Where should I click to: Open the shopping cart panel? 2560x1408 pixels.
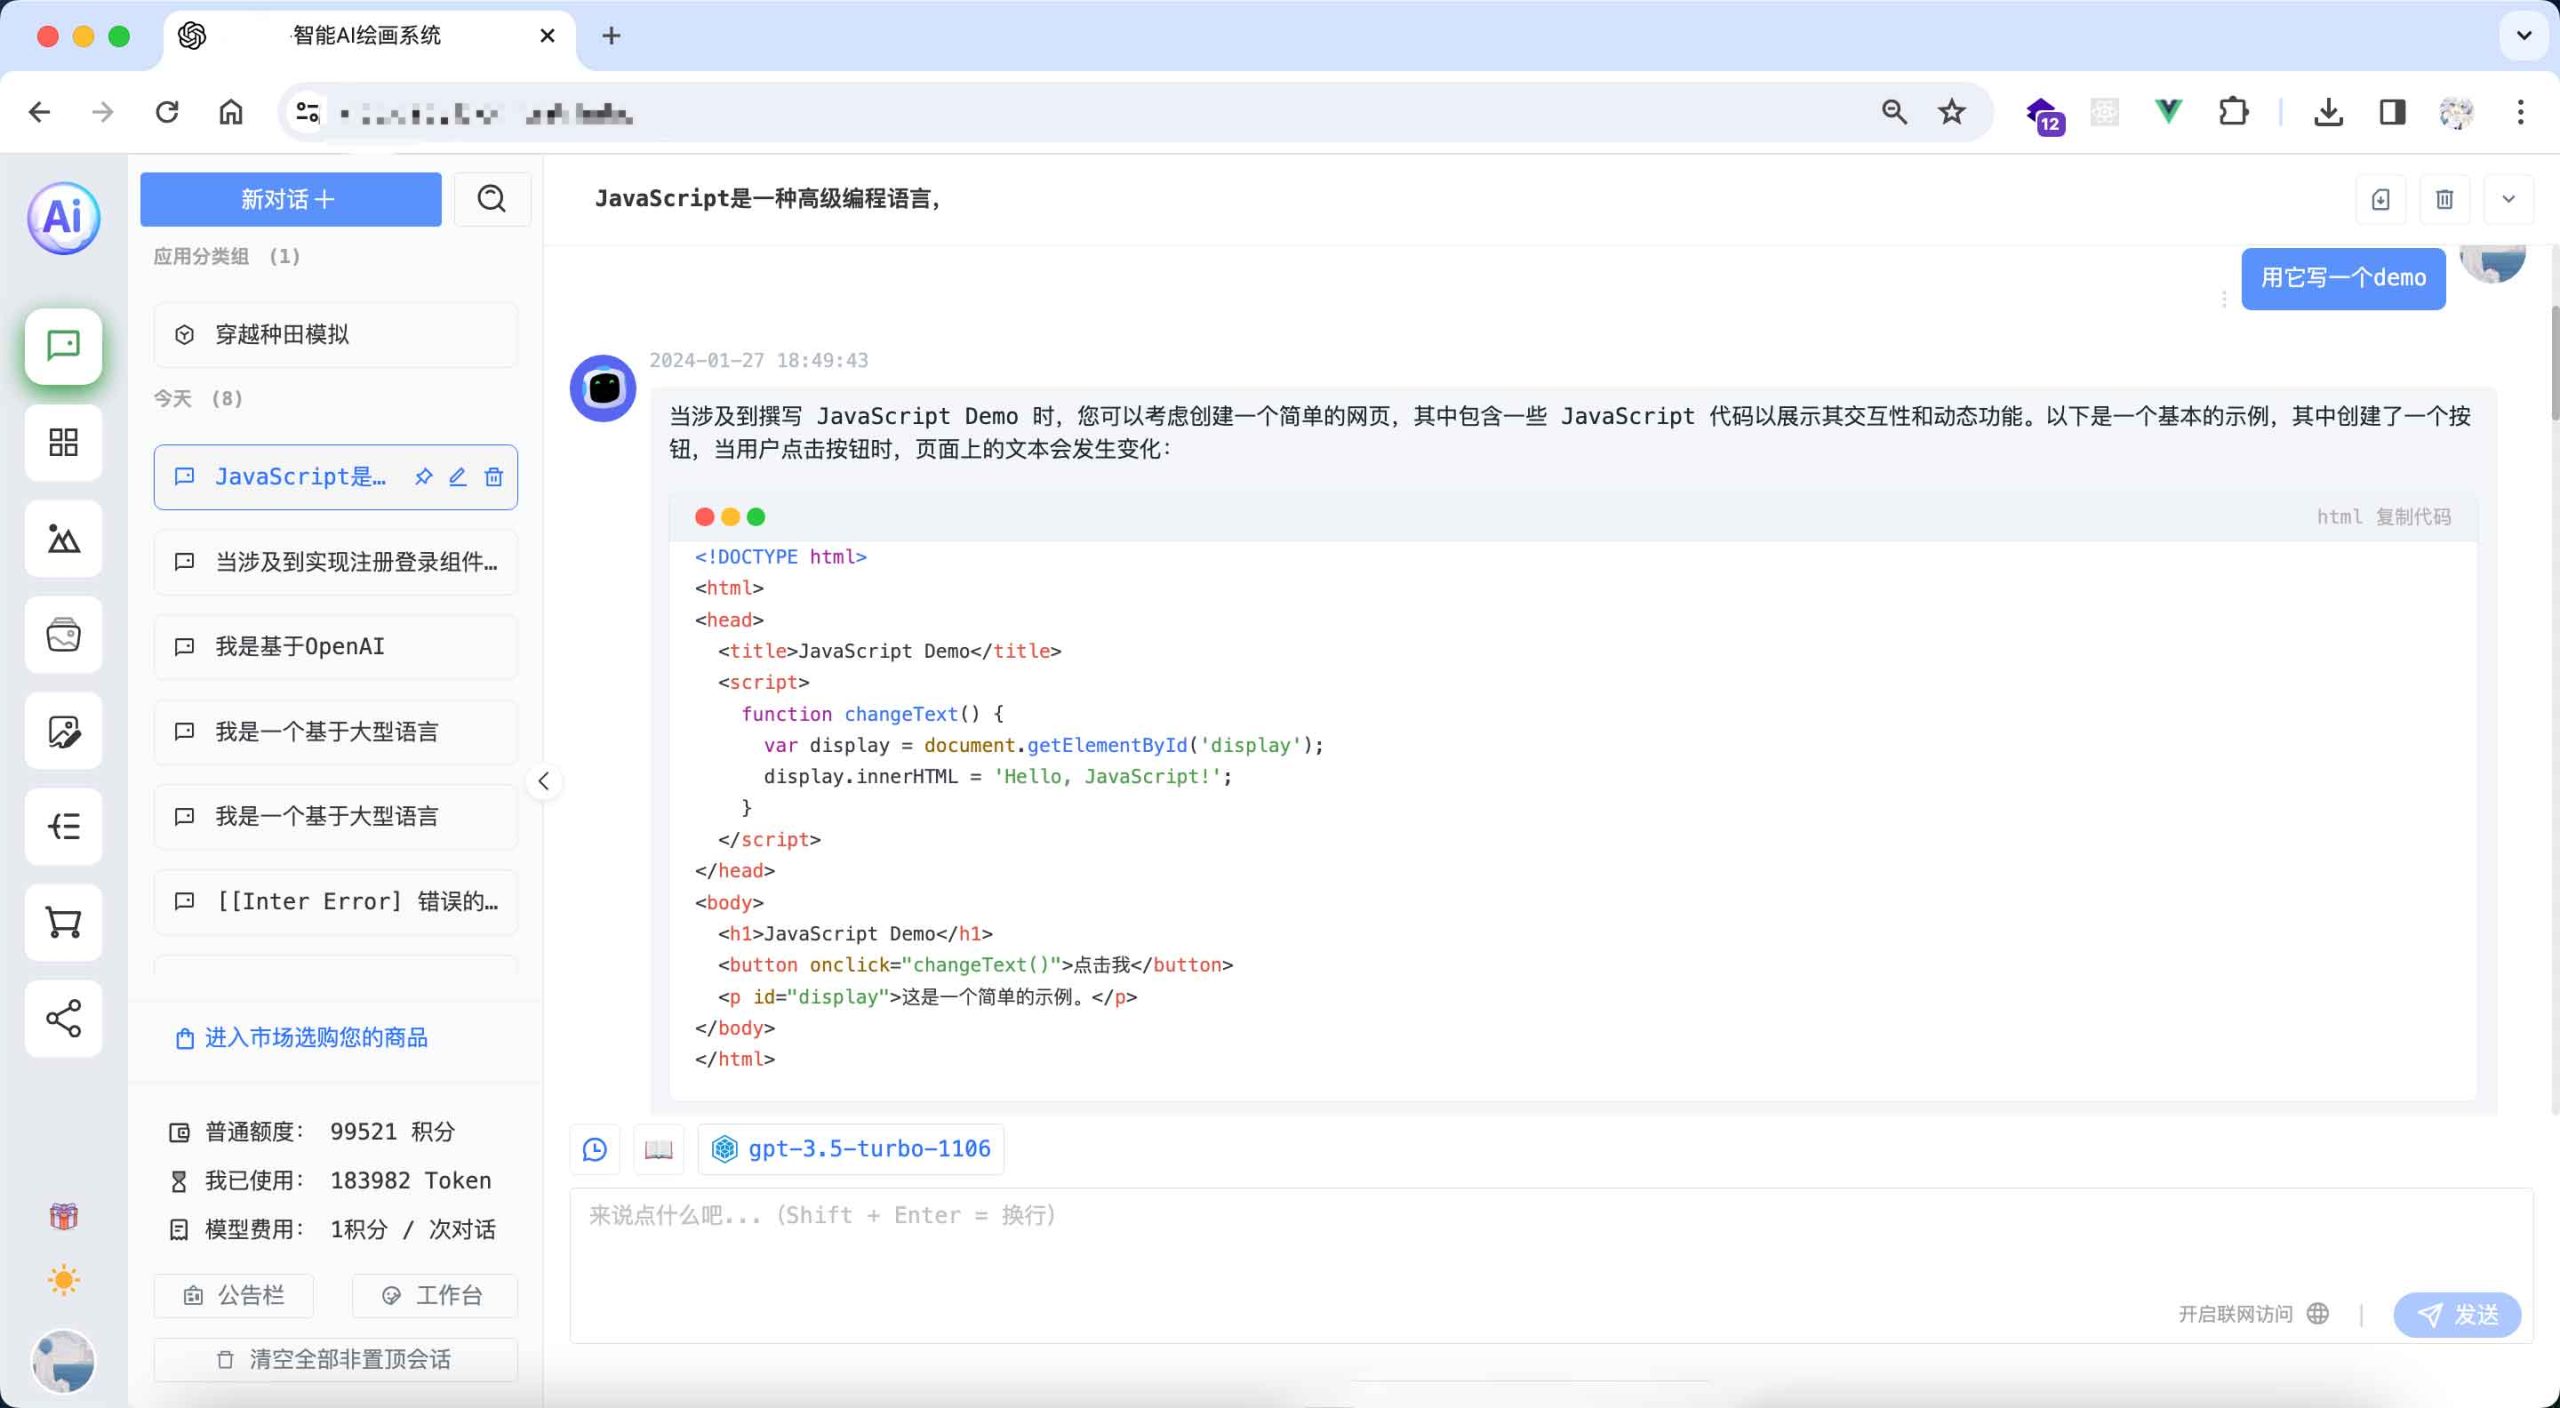click(x=63, y=922)
